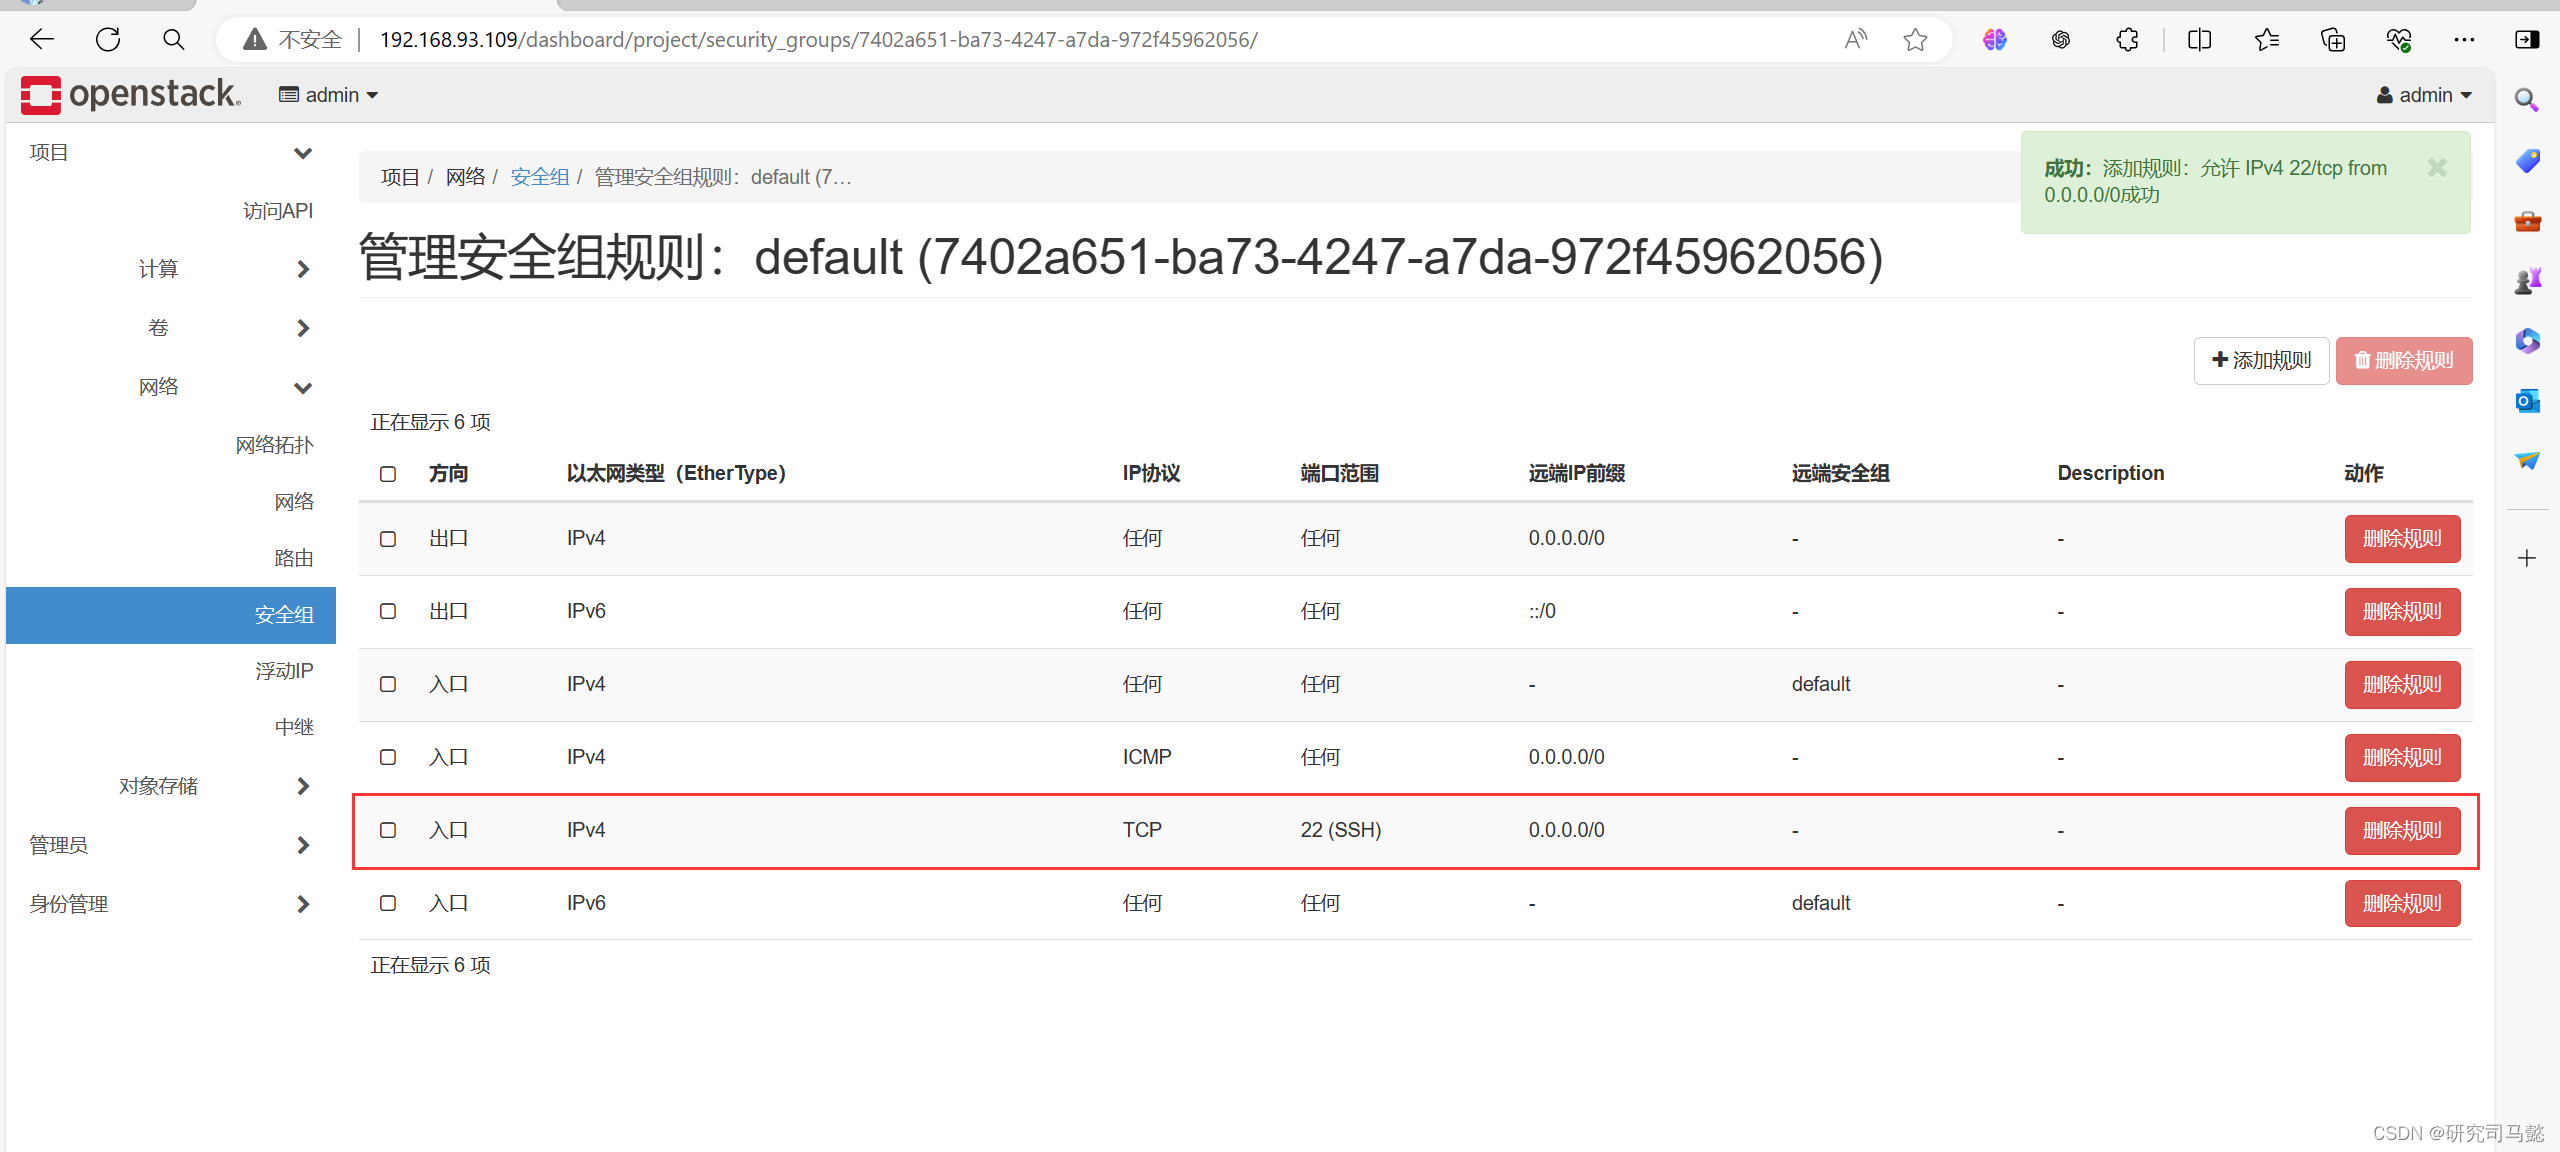Viewport: 2560px width, 1152px height.
Task: Click the 网络 section menu item
Action: (157, 387)
